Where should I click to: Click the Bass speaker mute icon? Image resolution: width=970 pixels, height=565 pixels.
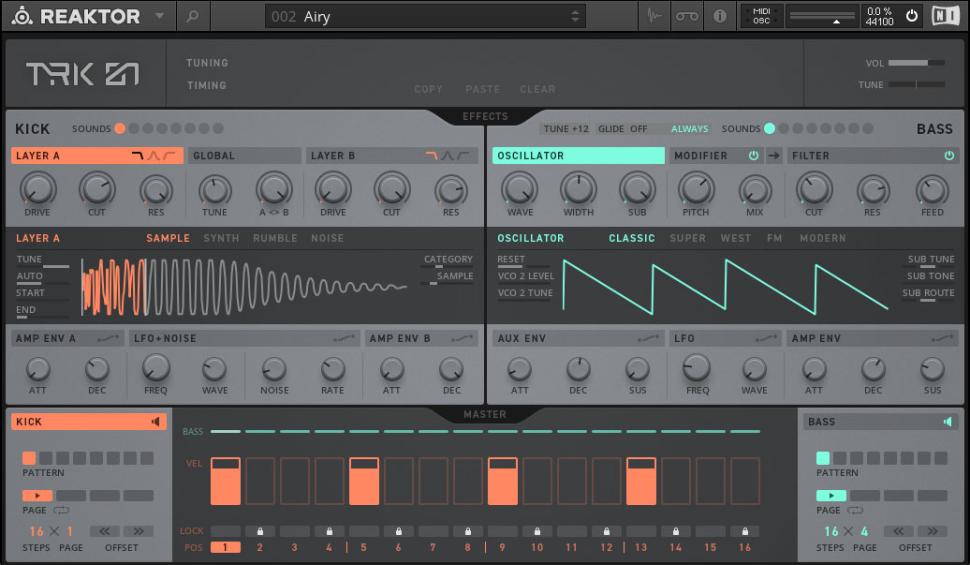948,422
